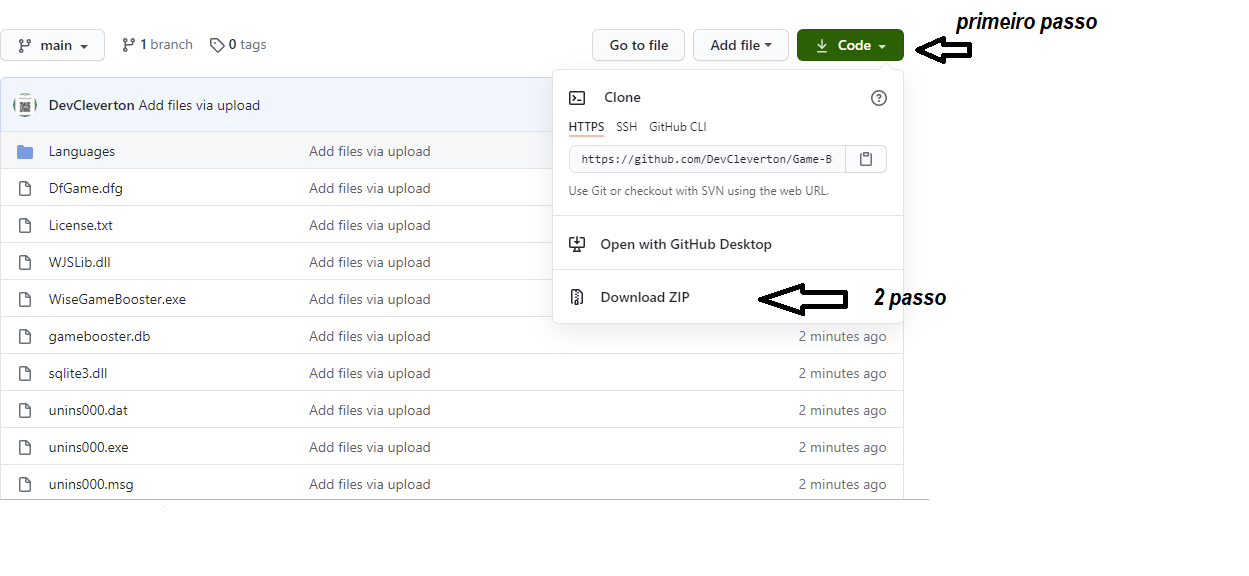The image size is (1249, 576).
Task: Click the Languages folder icon
Action: [25, 151]
